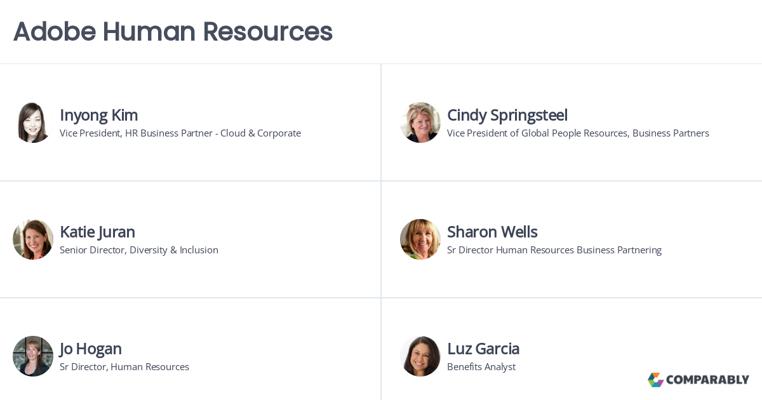The width and height of the screenshot is (762, 400).
Task: Open the Katie Juran name link
Action: (x=97, y=232)
